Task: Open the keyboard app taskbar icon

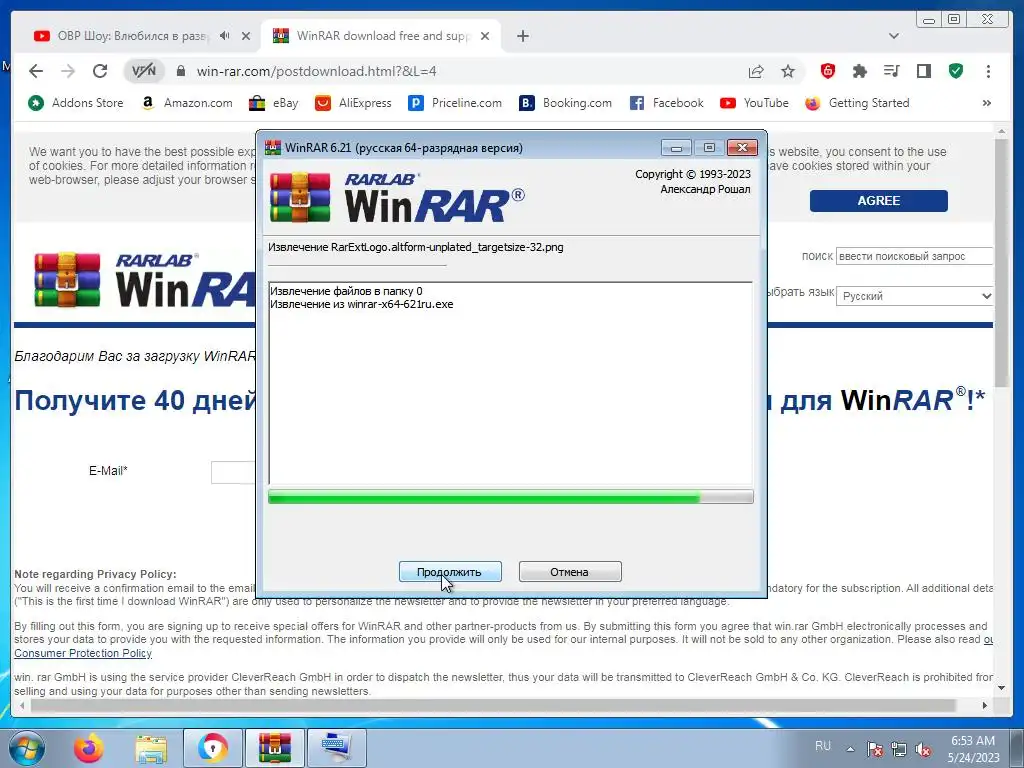Action: 337,748
